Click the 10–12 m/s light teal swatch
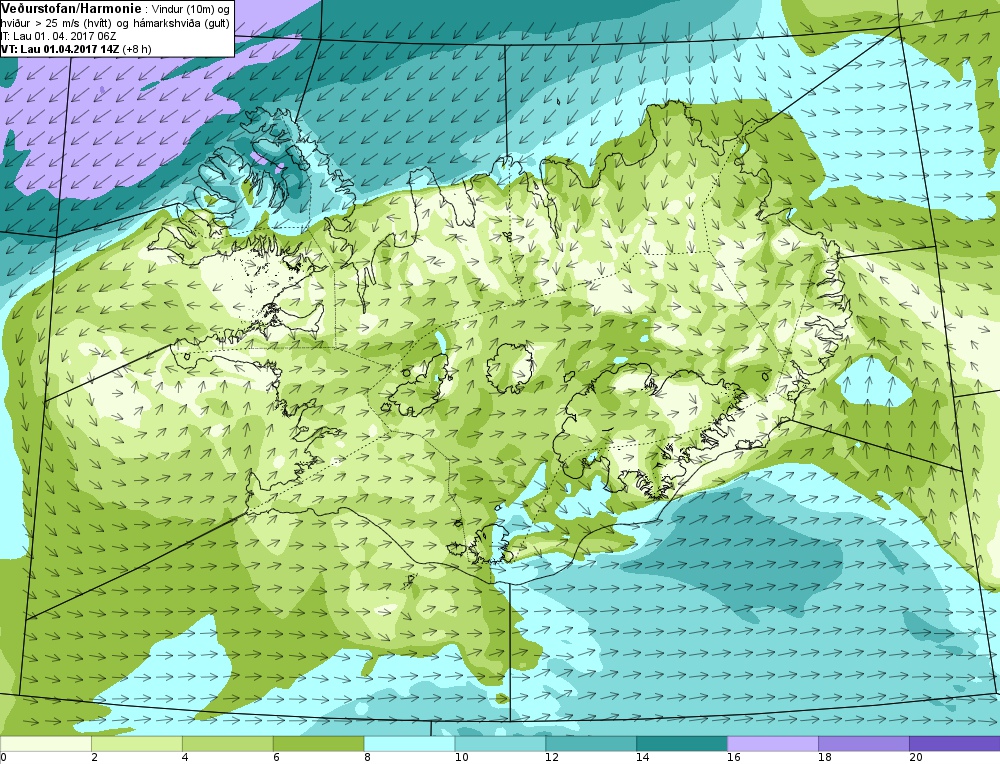Viewport: 1000px width, 764px height. coord(500,744)
